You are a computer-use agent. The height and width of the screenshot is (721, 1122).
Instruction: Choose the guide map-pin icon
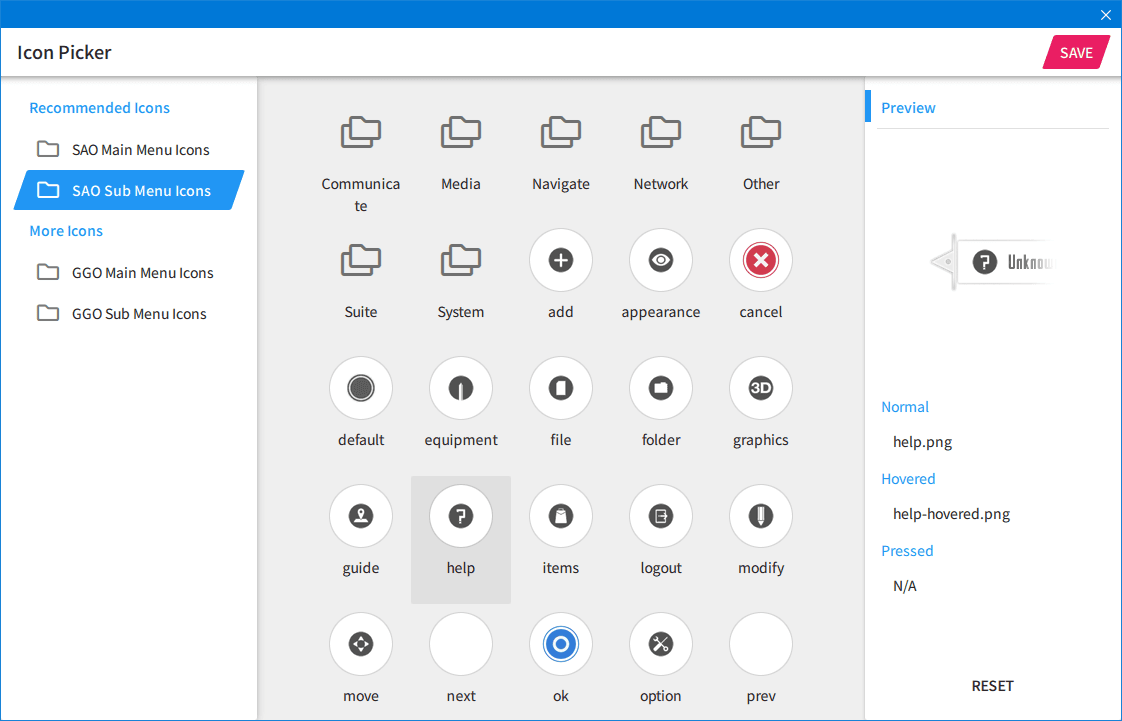361,516
